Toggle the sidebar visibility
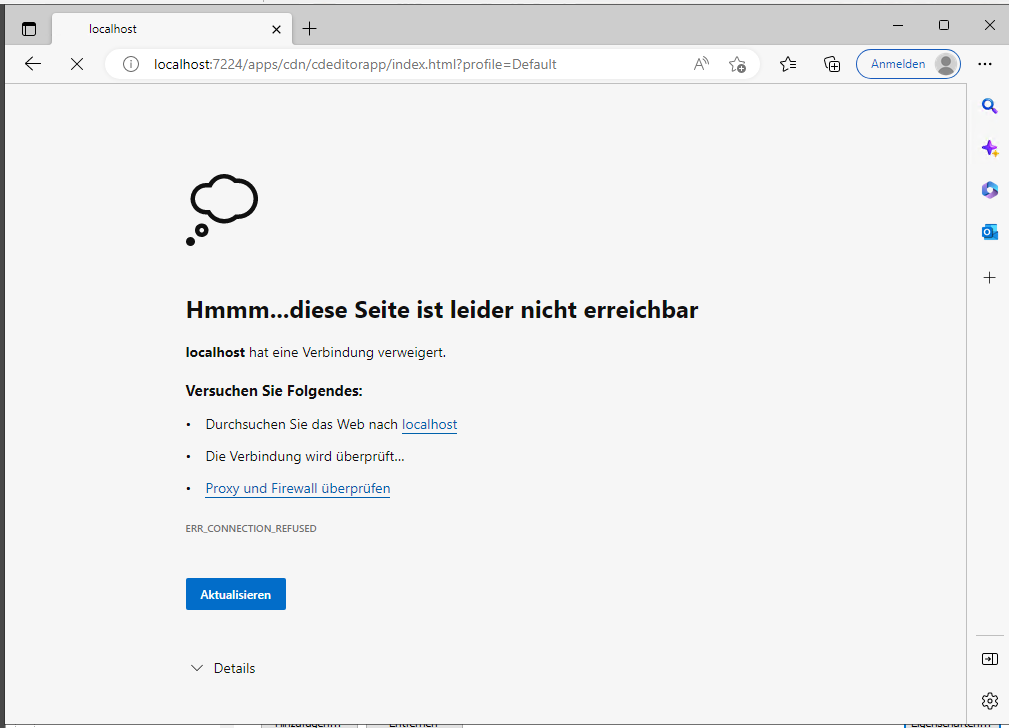Screen dimensions: 1009x728 pos(989,659)
